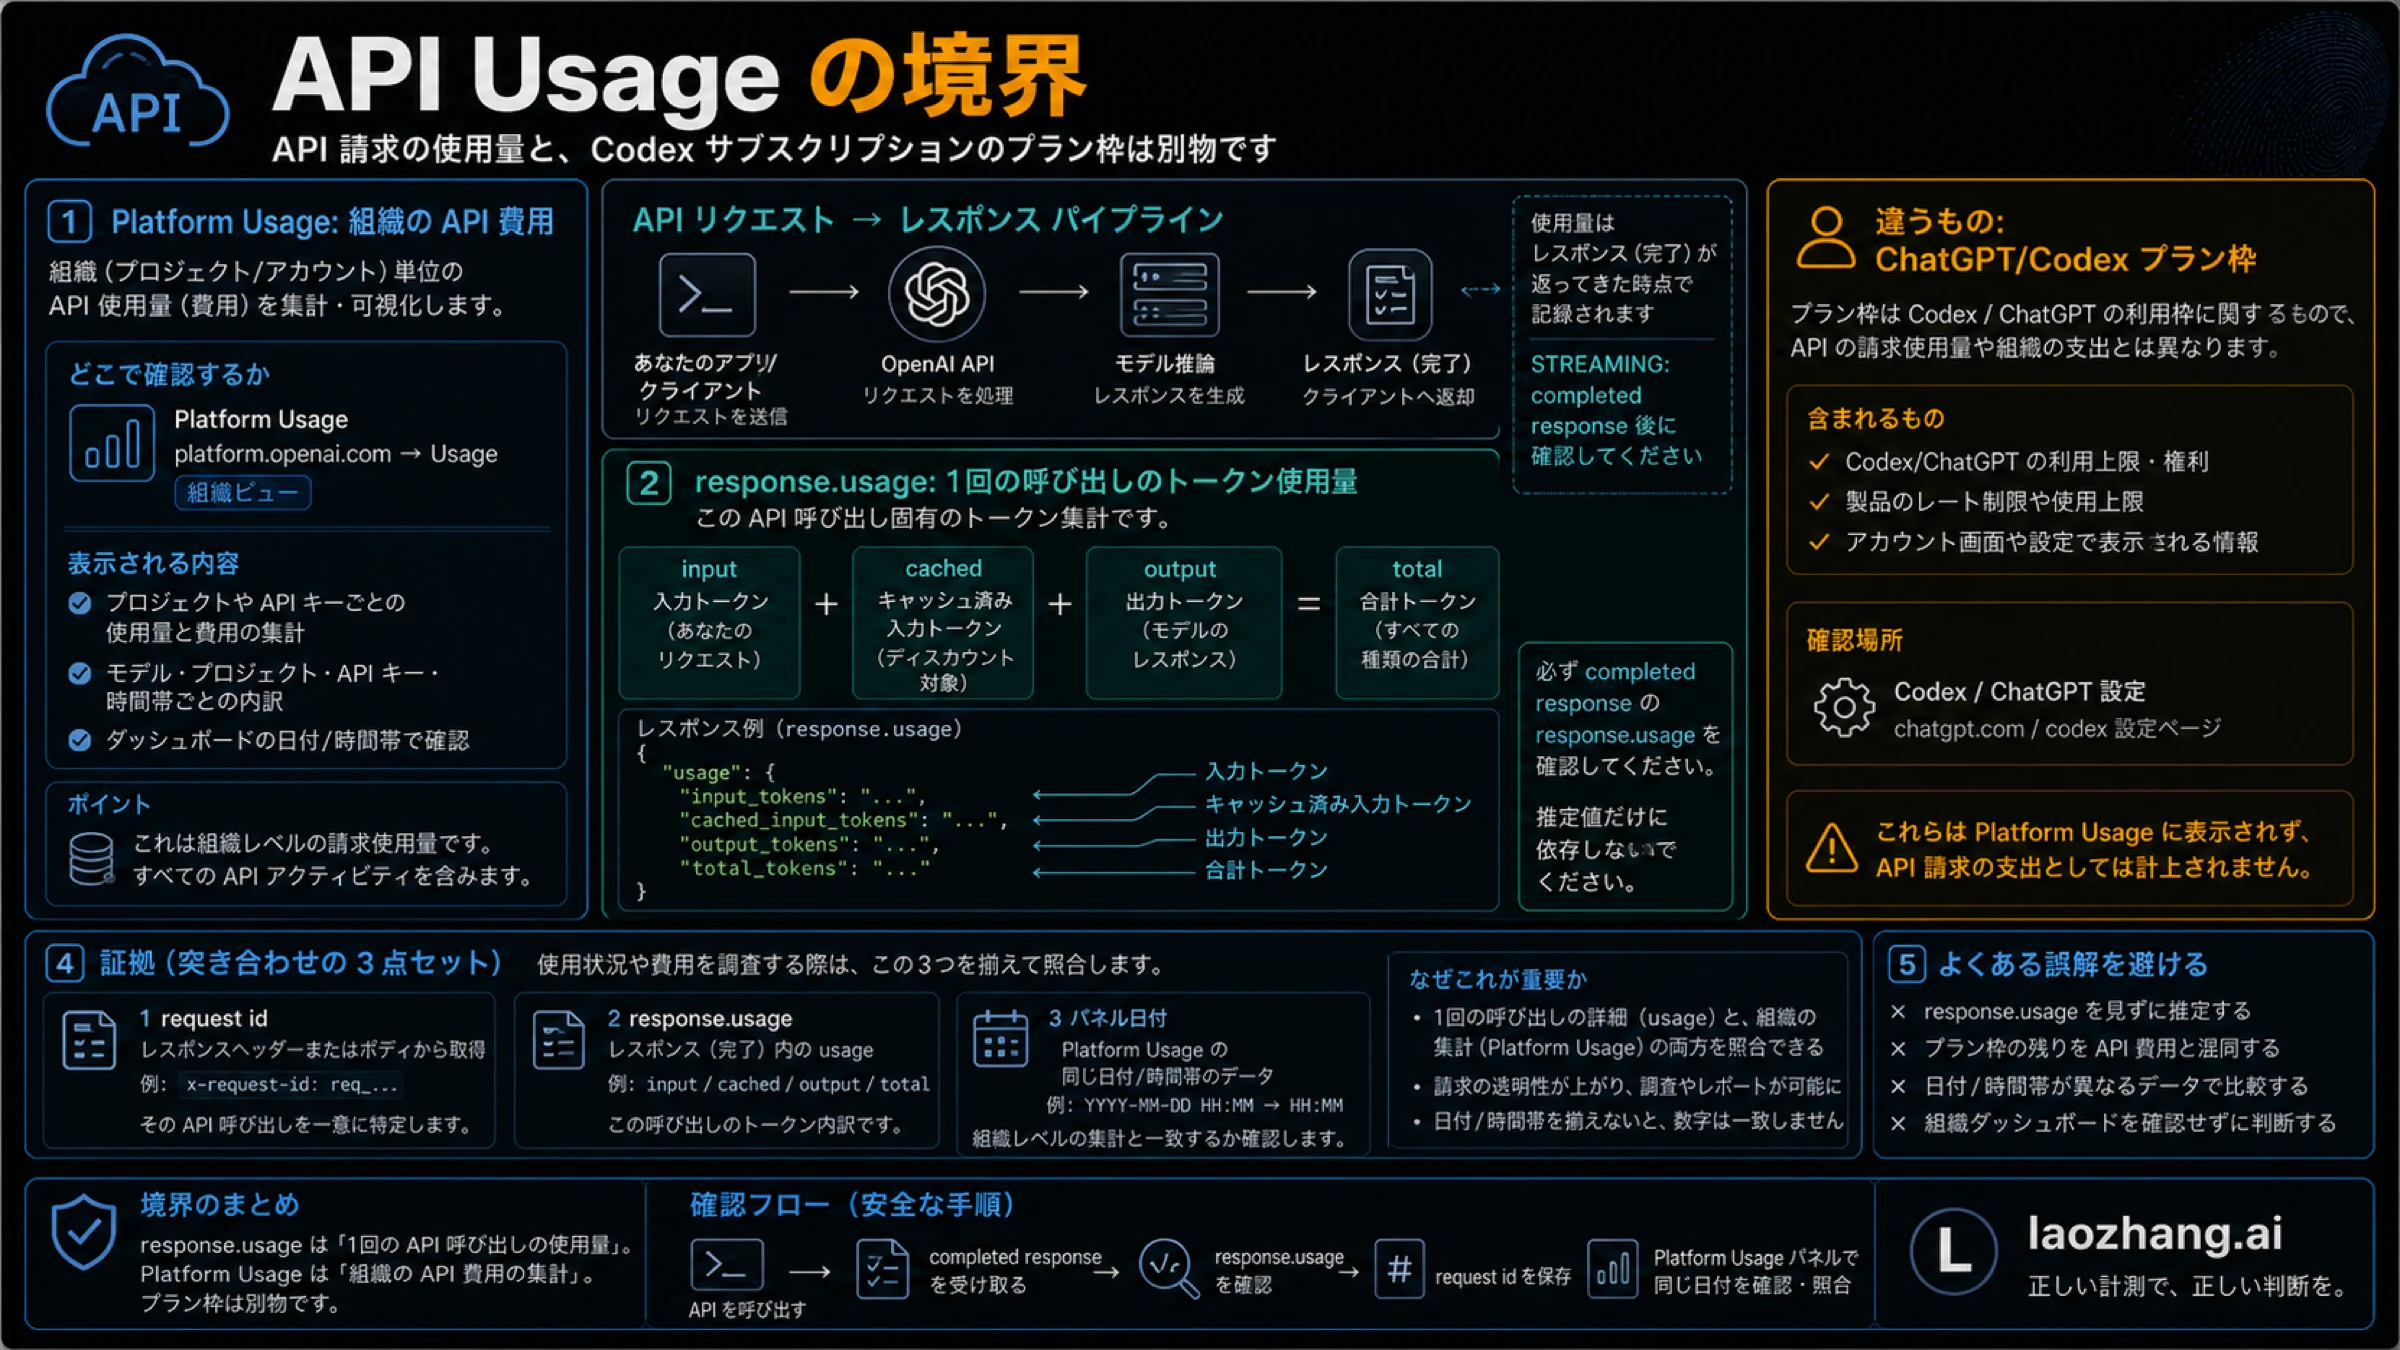This screenshot has height=1350, width=2400.
Task: Click the 合計トークン annotation label beside the code
Action: tap(1266, 870)
